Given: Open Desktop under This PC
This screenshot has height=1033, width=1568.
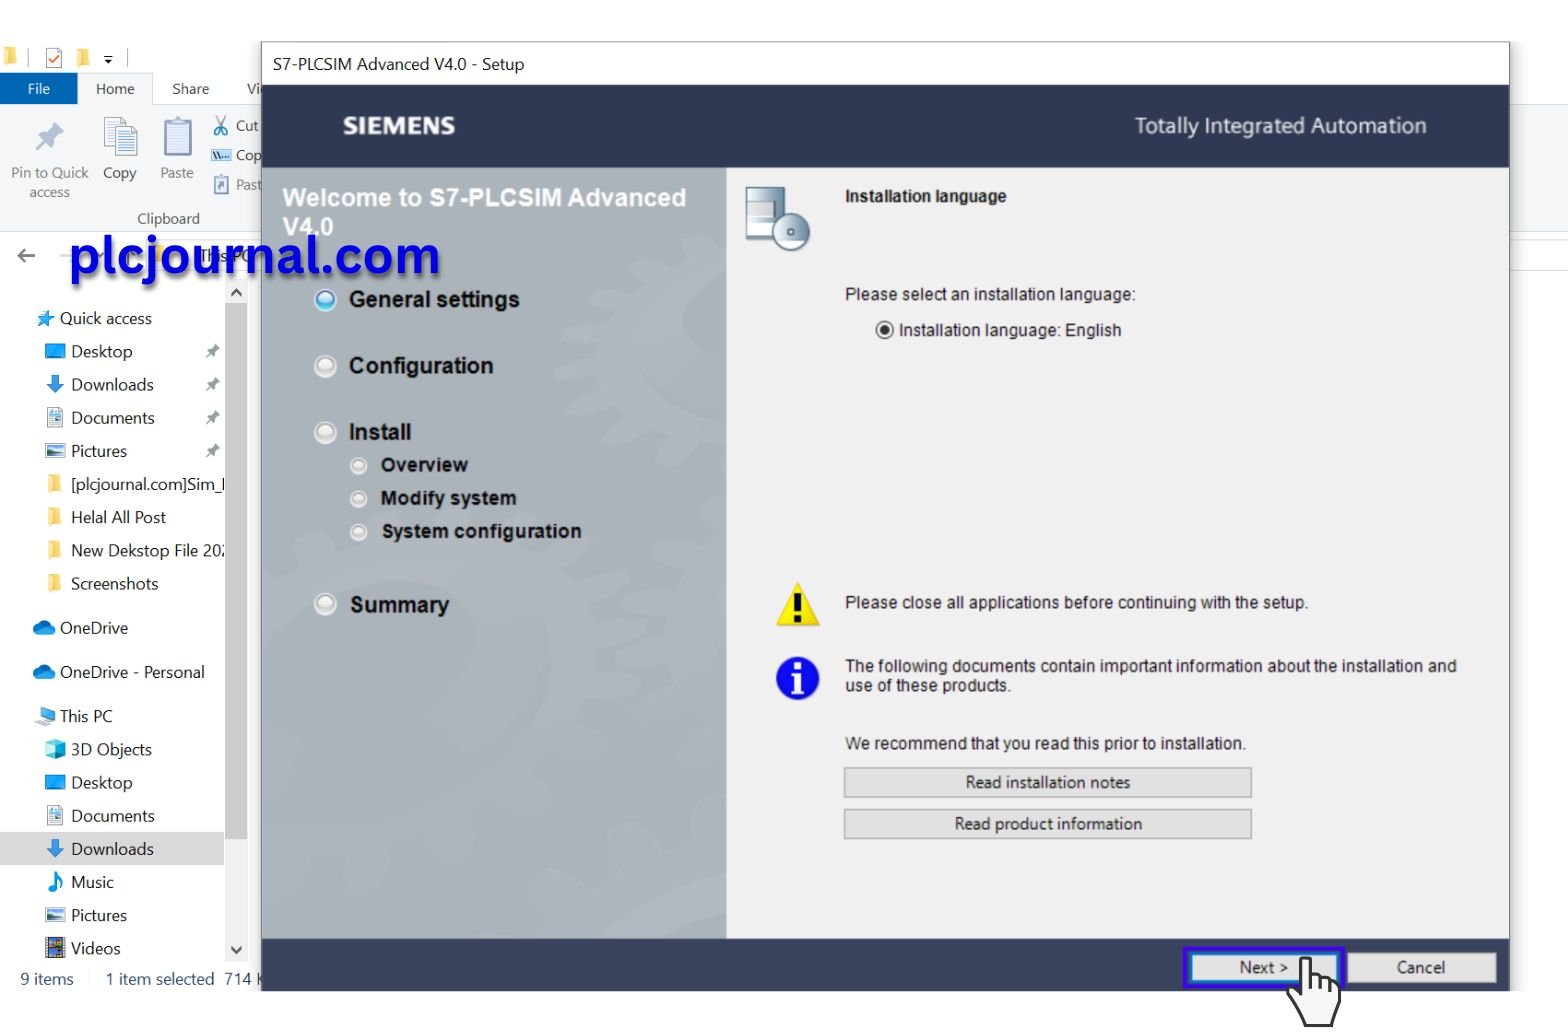Looking at the screenshot, I should 89,782.
